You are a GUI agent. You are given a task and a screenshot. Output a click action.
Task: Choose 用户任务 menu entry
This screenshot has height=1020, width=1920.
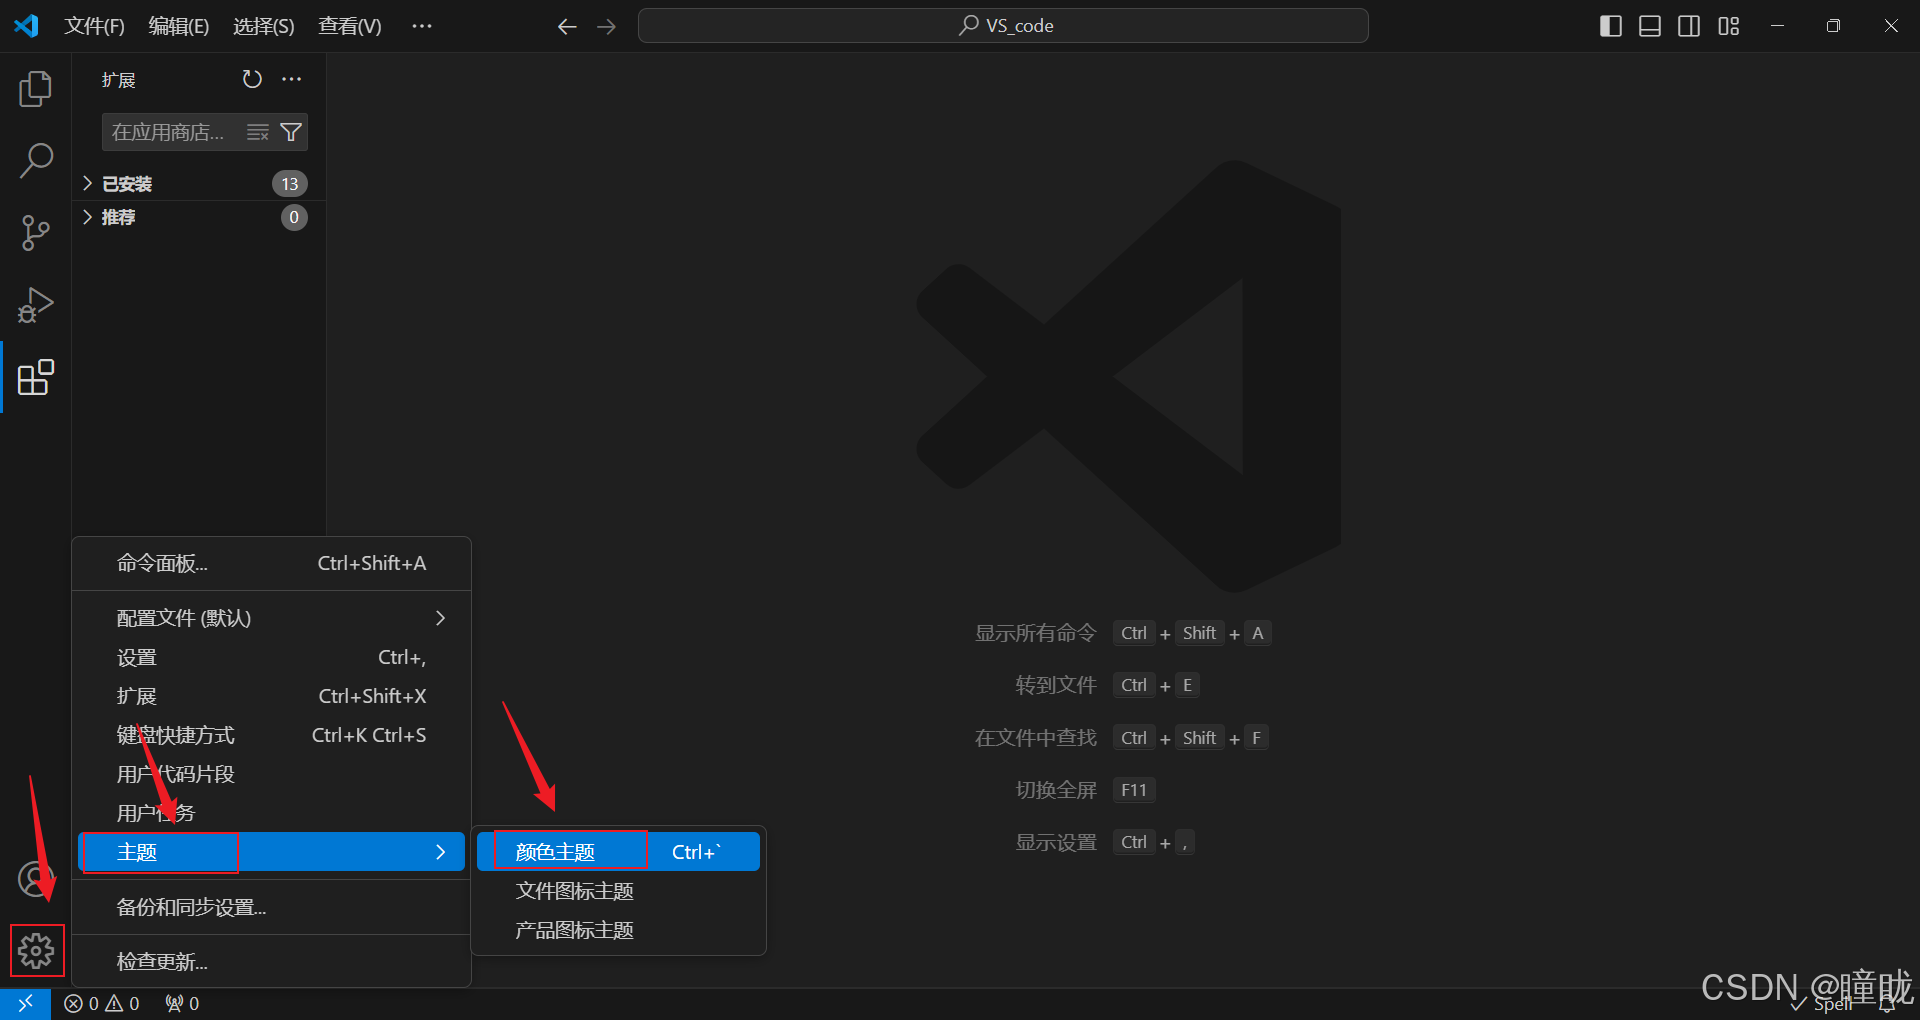coord(271,813)
